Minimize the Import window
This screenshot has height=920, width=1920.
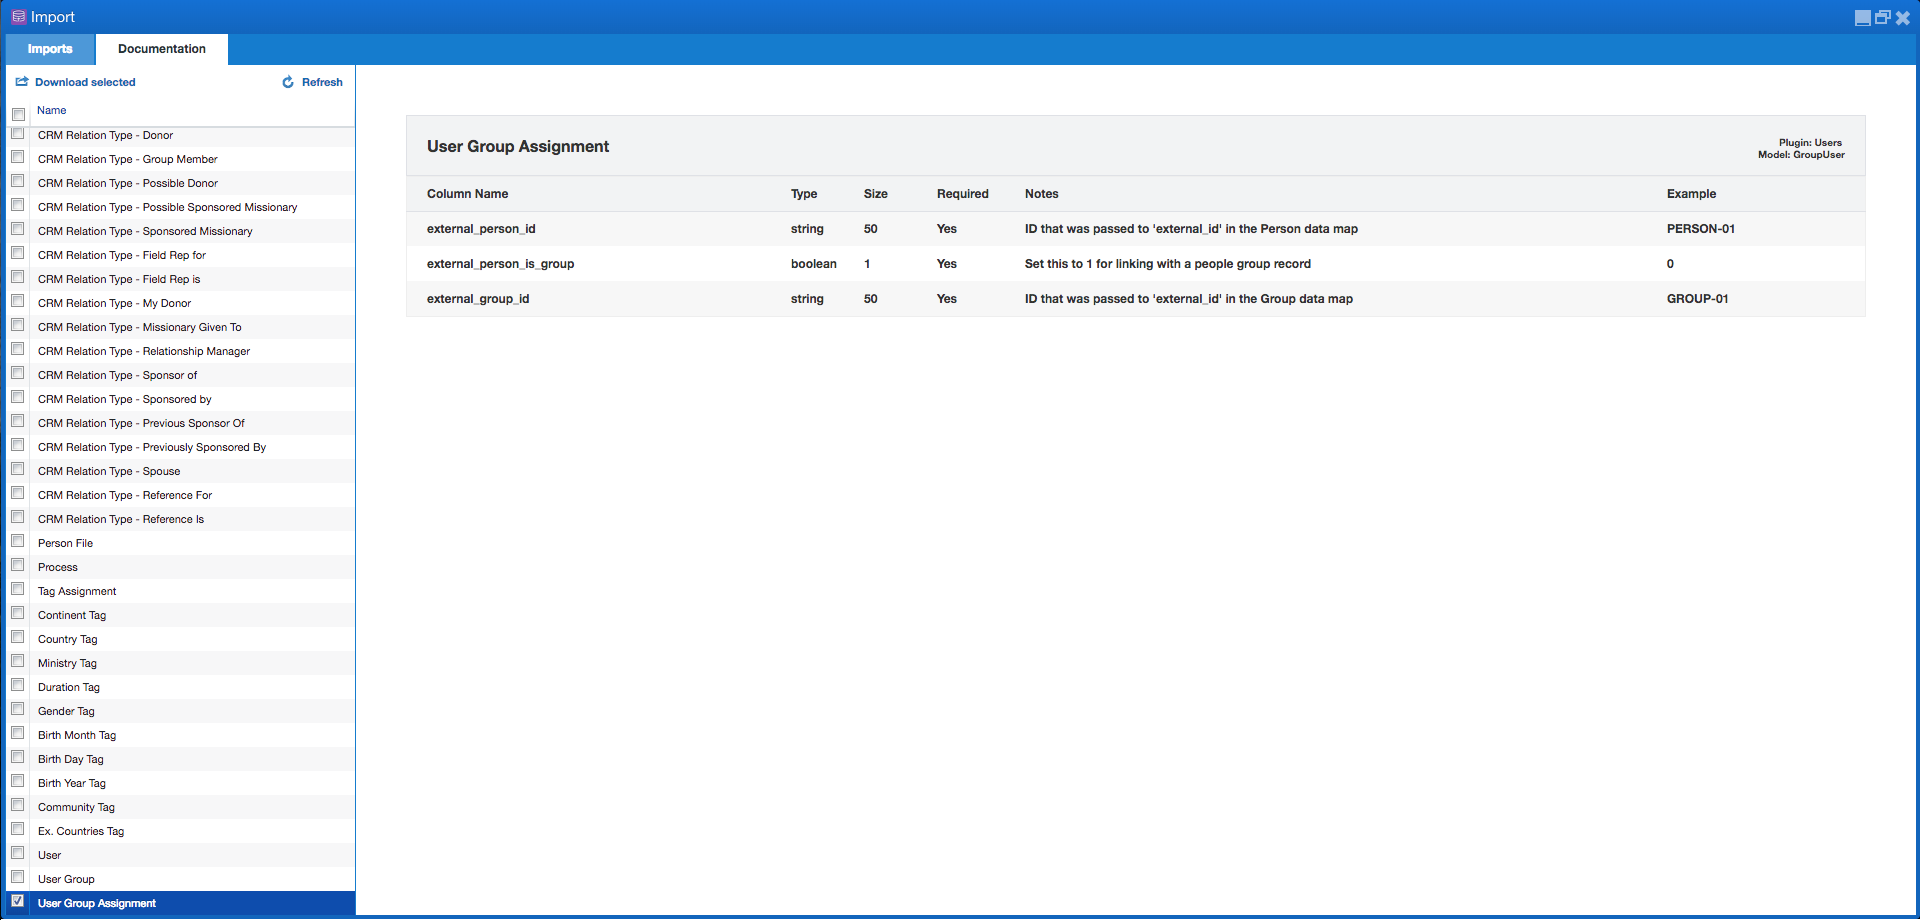point(1862,18)
